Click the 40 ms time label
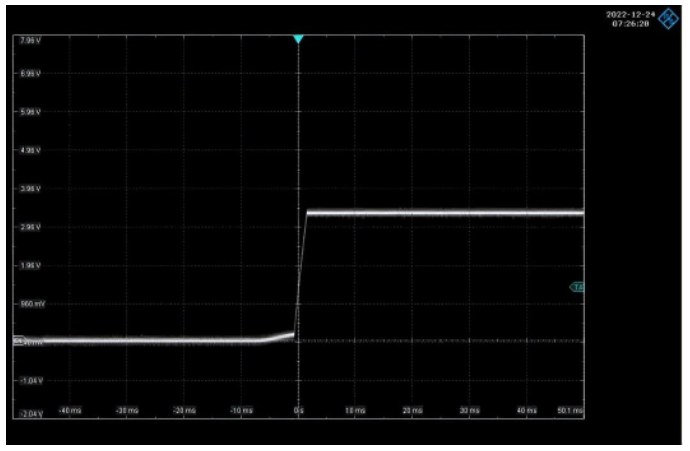The width and height of the screenshot is (690, 451). click(x=527, y=410)
